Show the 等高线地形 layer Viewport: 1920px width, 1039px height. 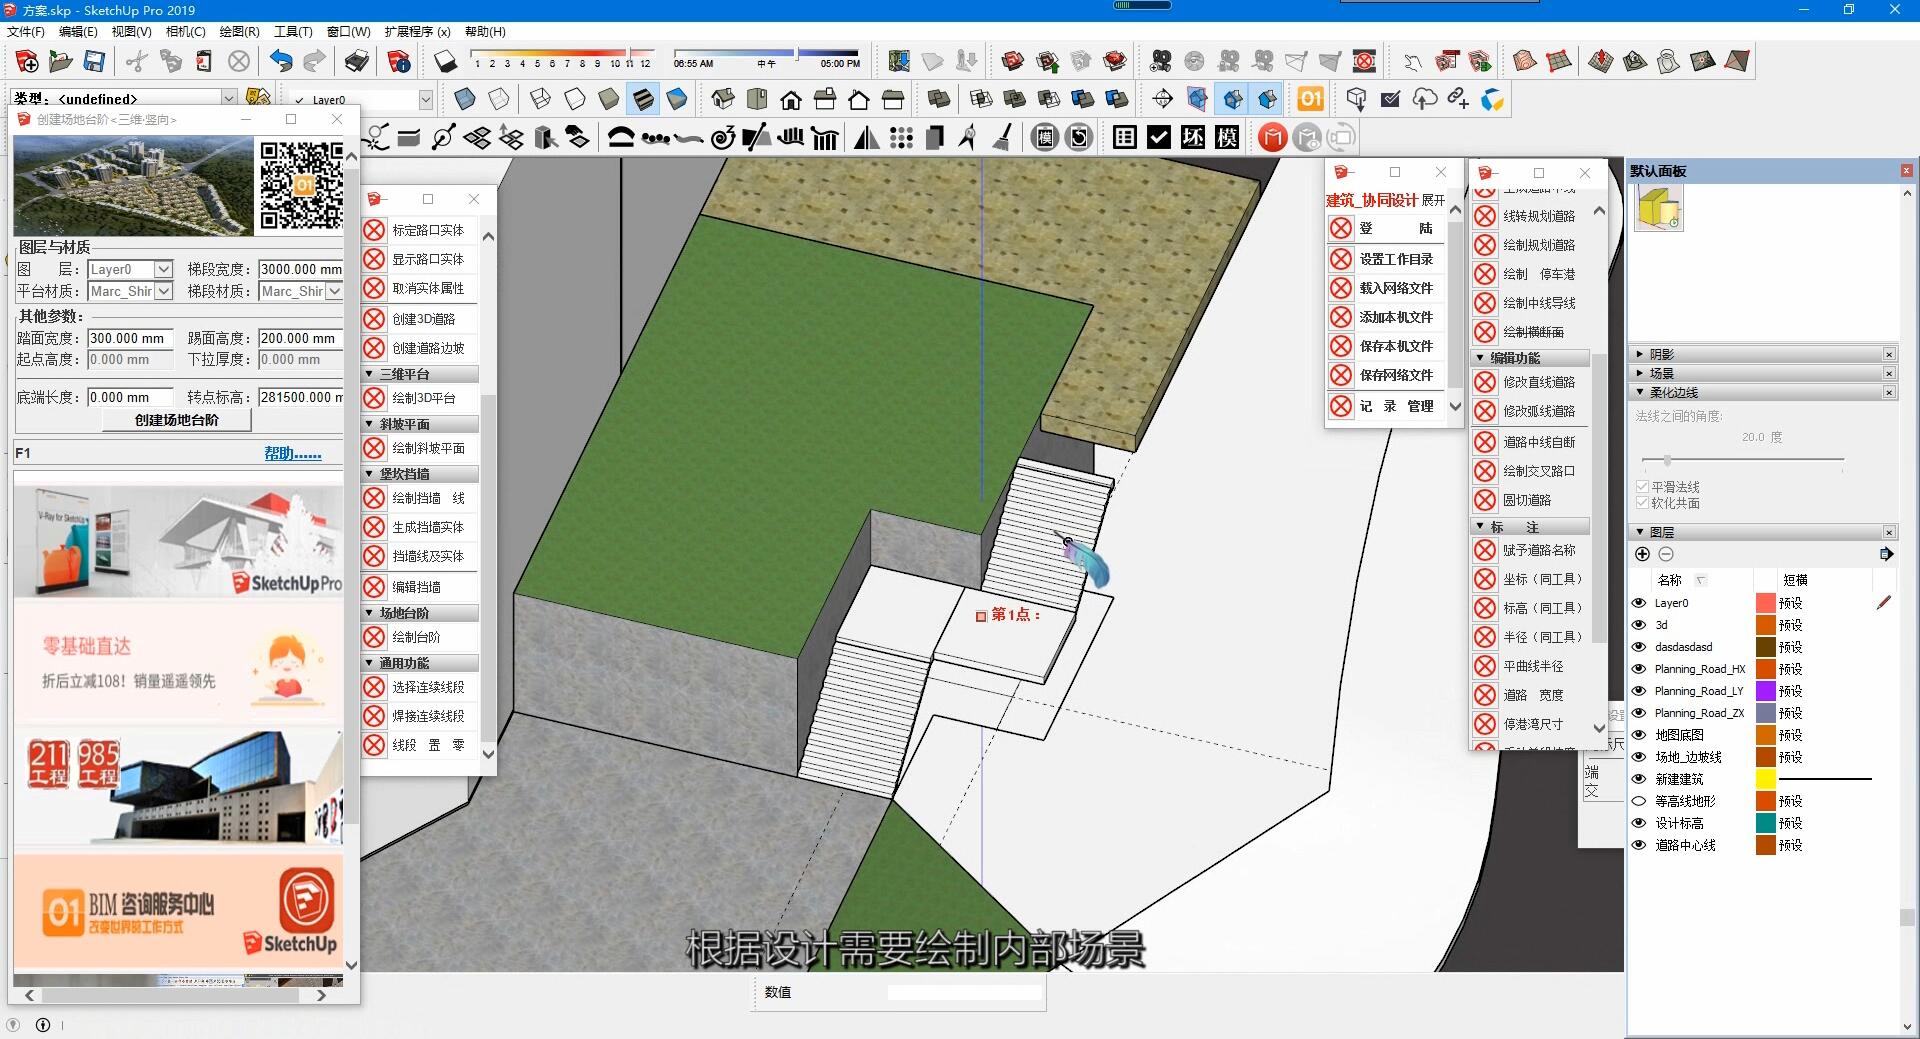tap(1639, 801)
